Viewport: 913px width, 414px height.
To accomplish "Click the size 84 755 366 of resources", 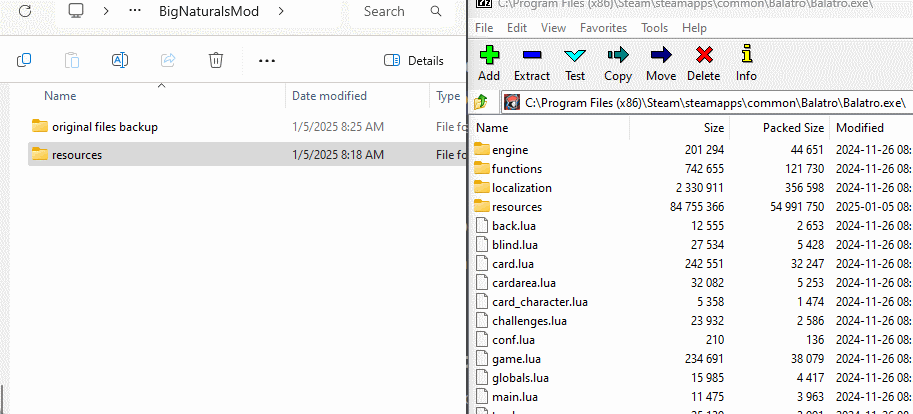I will tap(697, 207).
